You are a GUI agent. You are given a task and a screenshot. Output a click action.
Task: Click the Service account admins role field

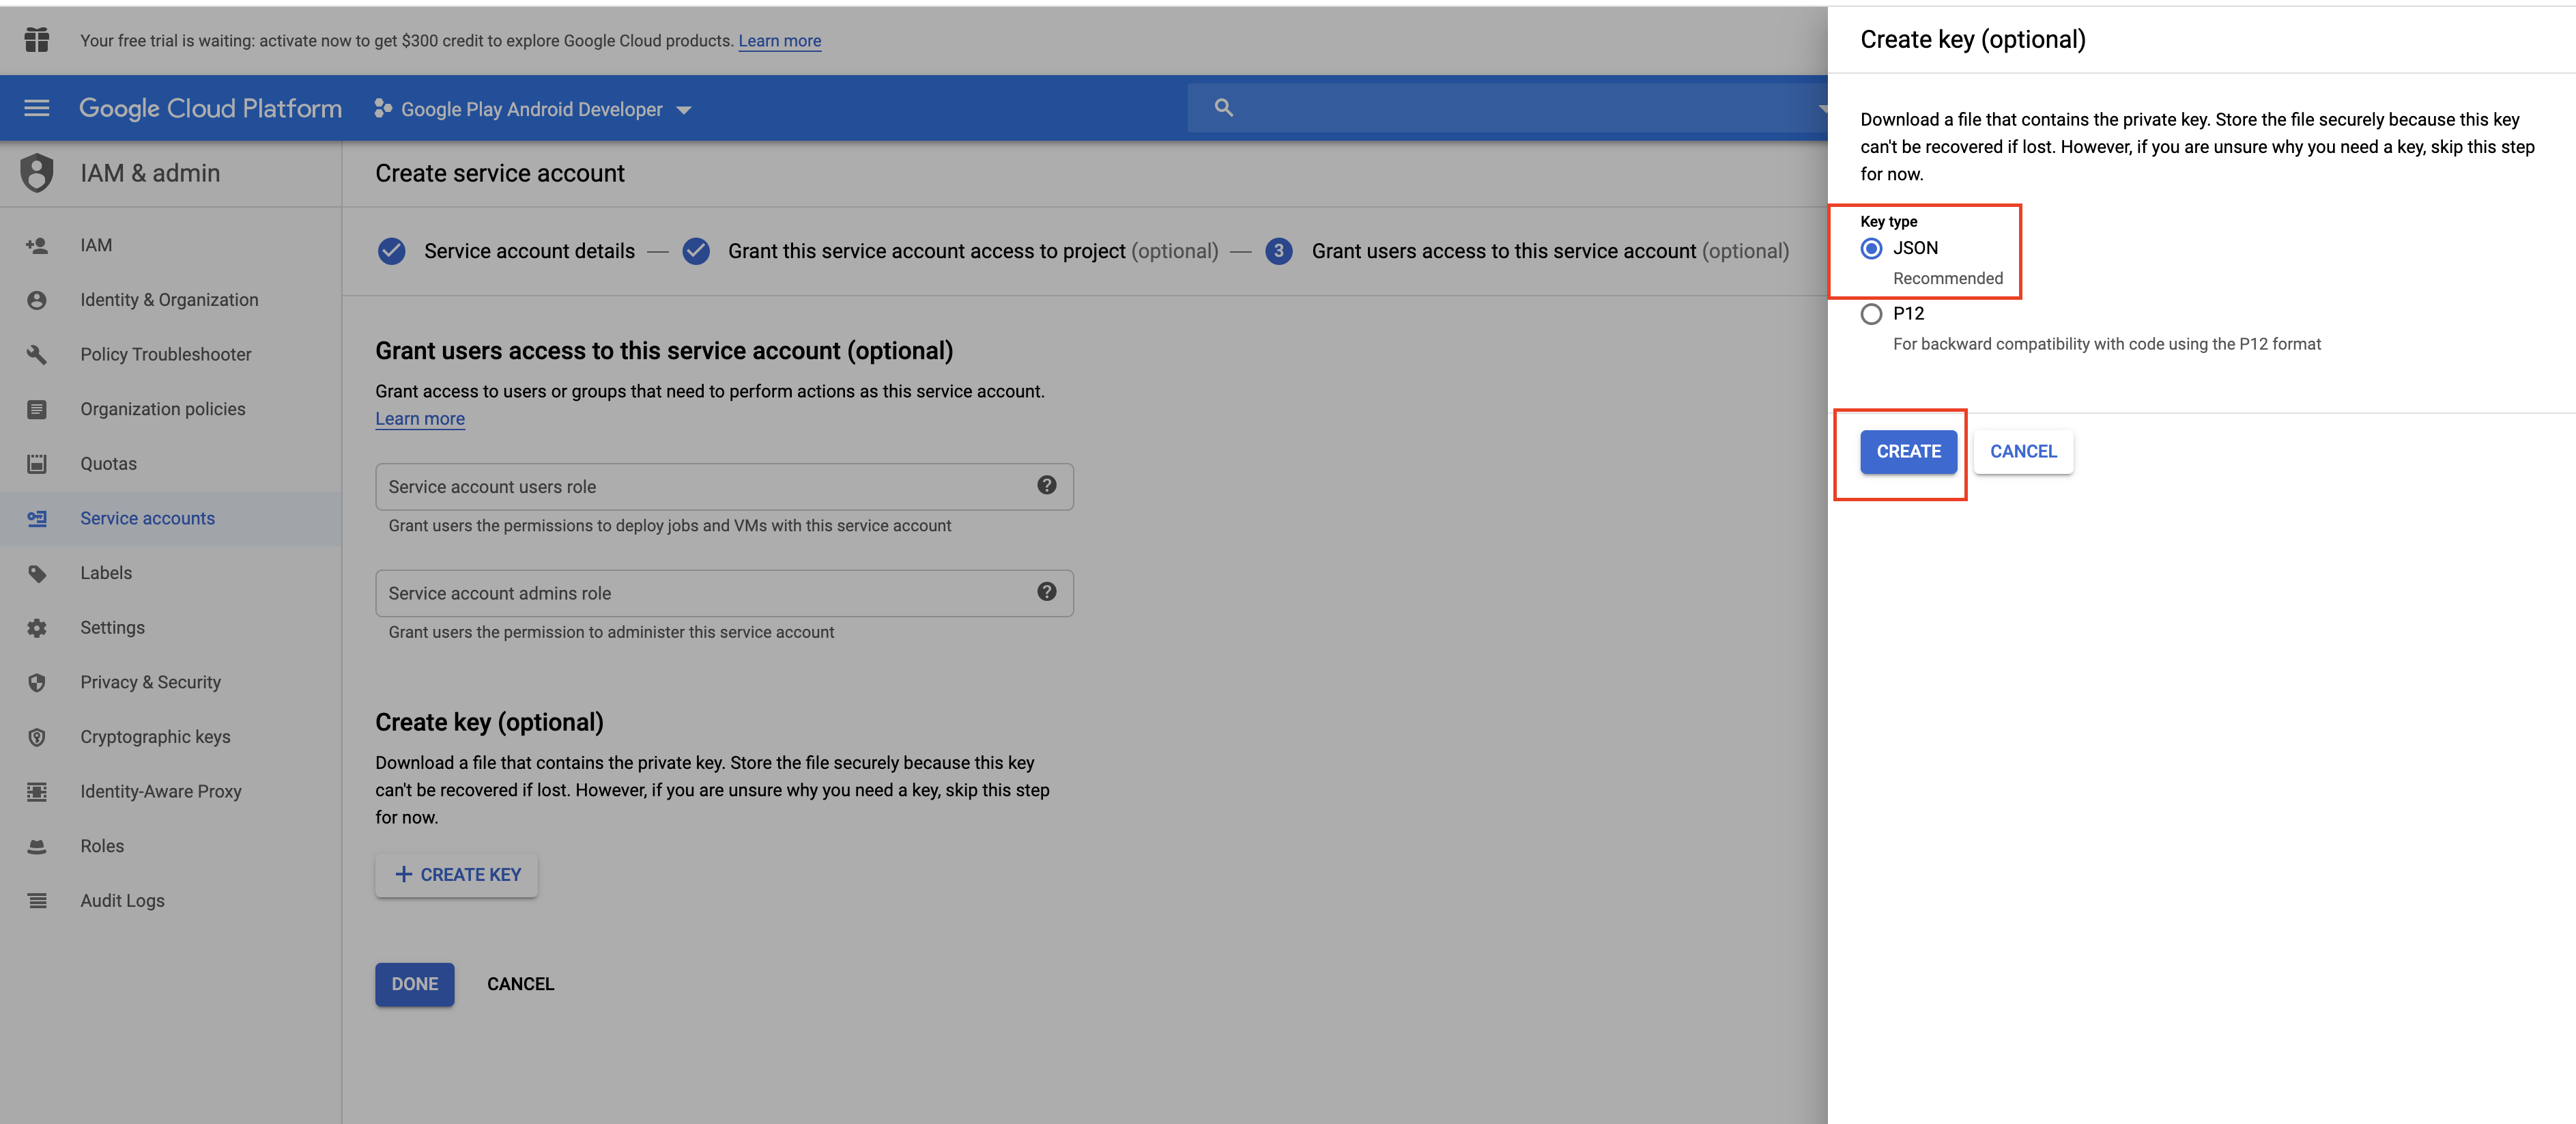(x=724, y=593)
